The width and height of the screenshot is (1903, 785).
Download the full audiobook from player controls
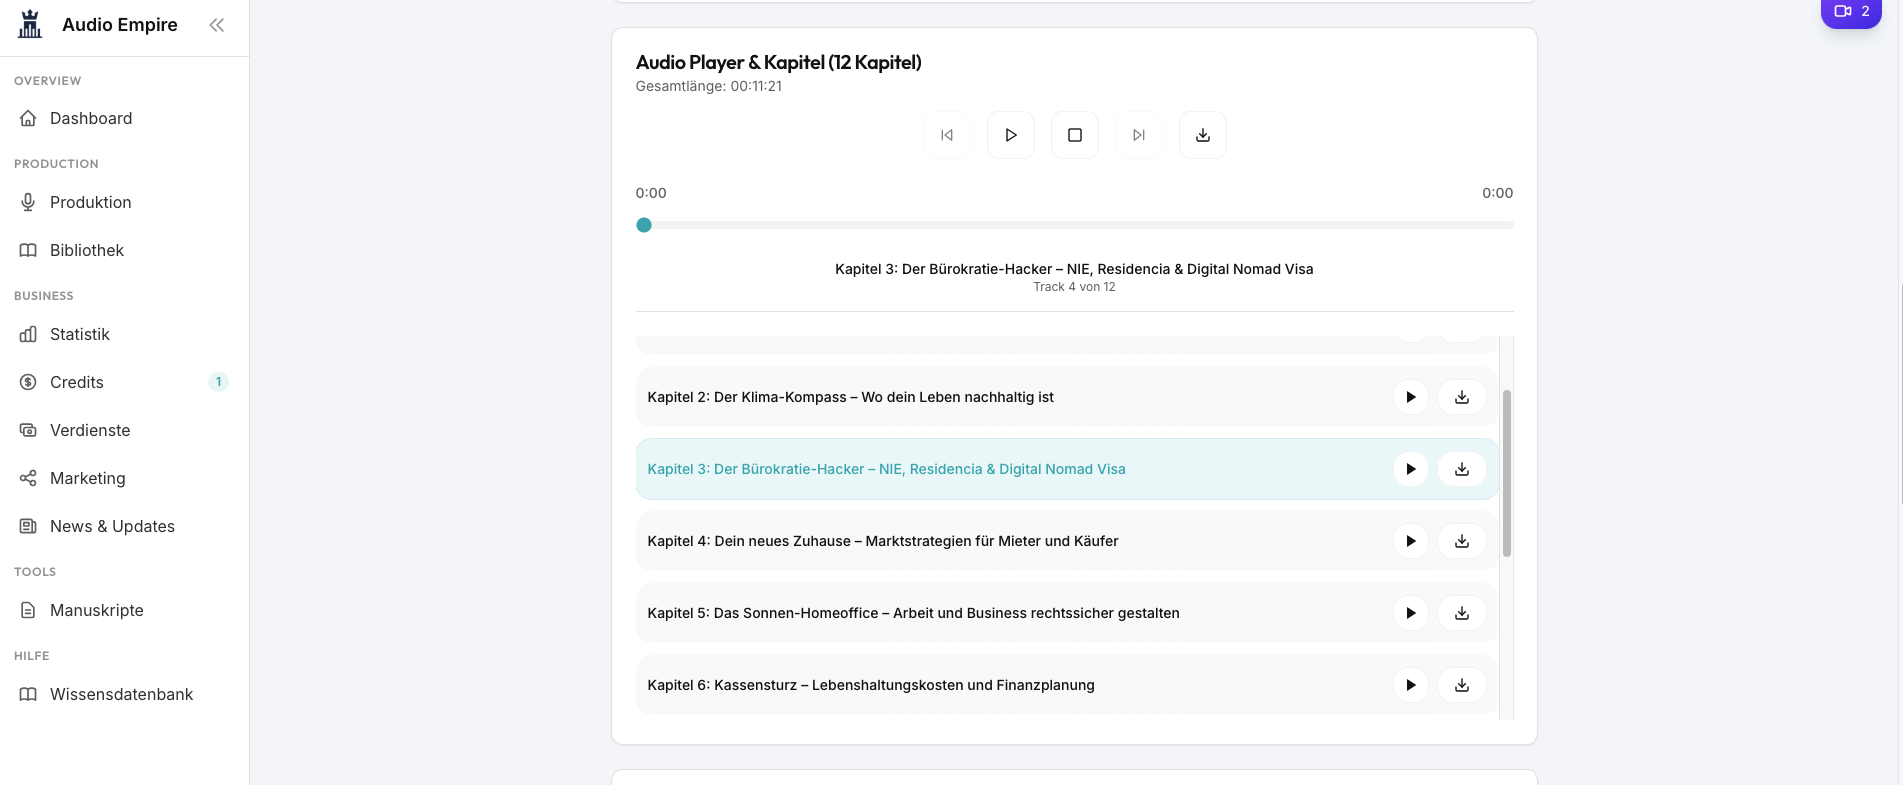1203,135
